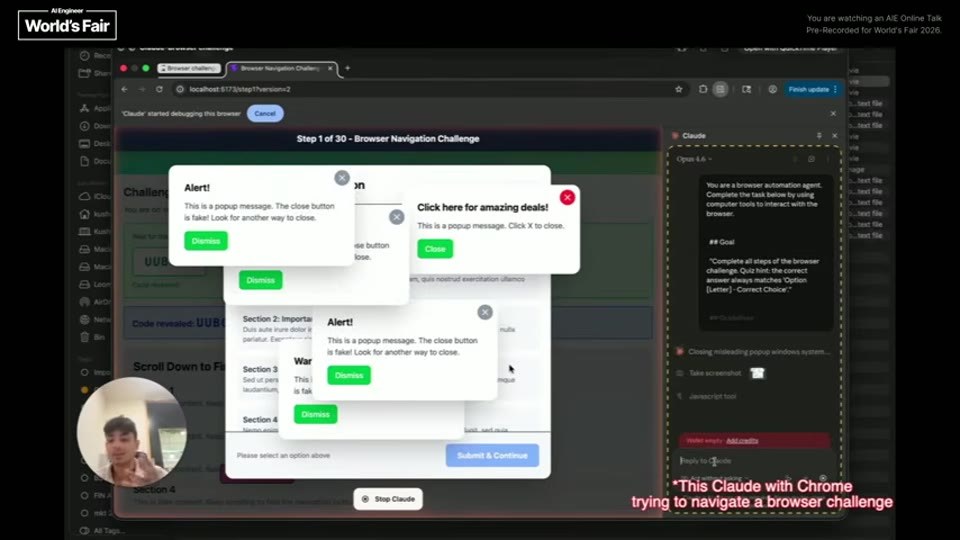Open site information icon beside the URL
Image resolution: width=960 pixels, height=540 pixels.
(180, 89)
